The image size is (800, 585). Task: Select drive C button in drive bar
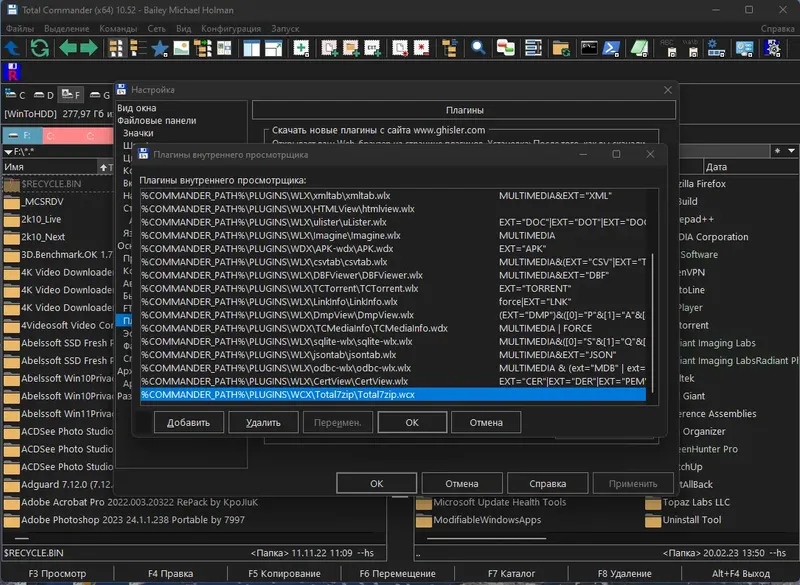pyautogui.click(x=16, y=95)
